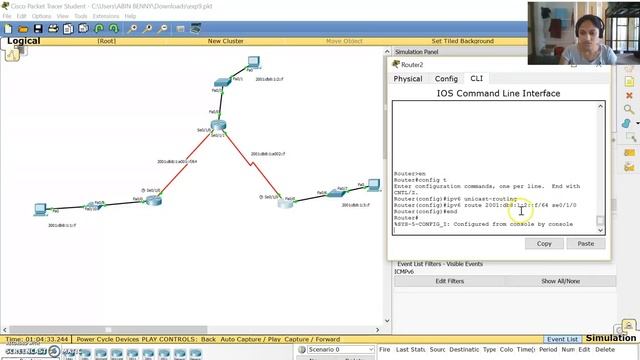
Task: Click the [Root] label in yellow bar
Action: click(x=107, y=41)
